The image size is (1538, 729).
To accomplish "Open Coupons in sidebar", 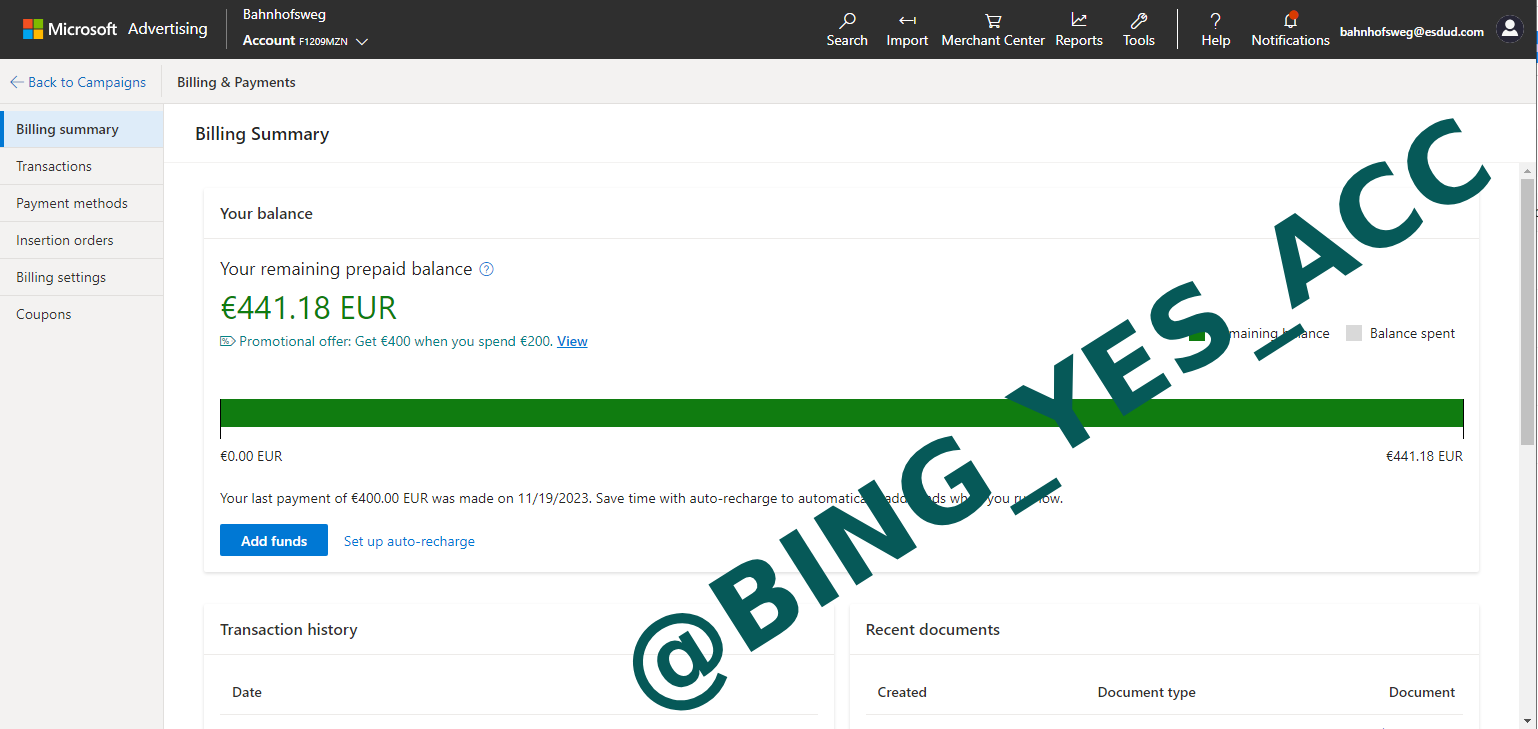I will click(44, 314).
